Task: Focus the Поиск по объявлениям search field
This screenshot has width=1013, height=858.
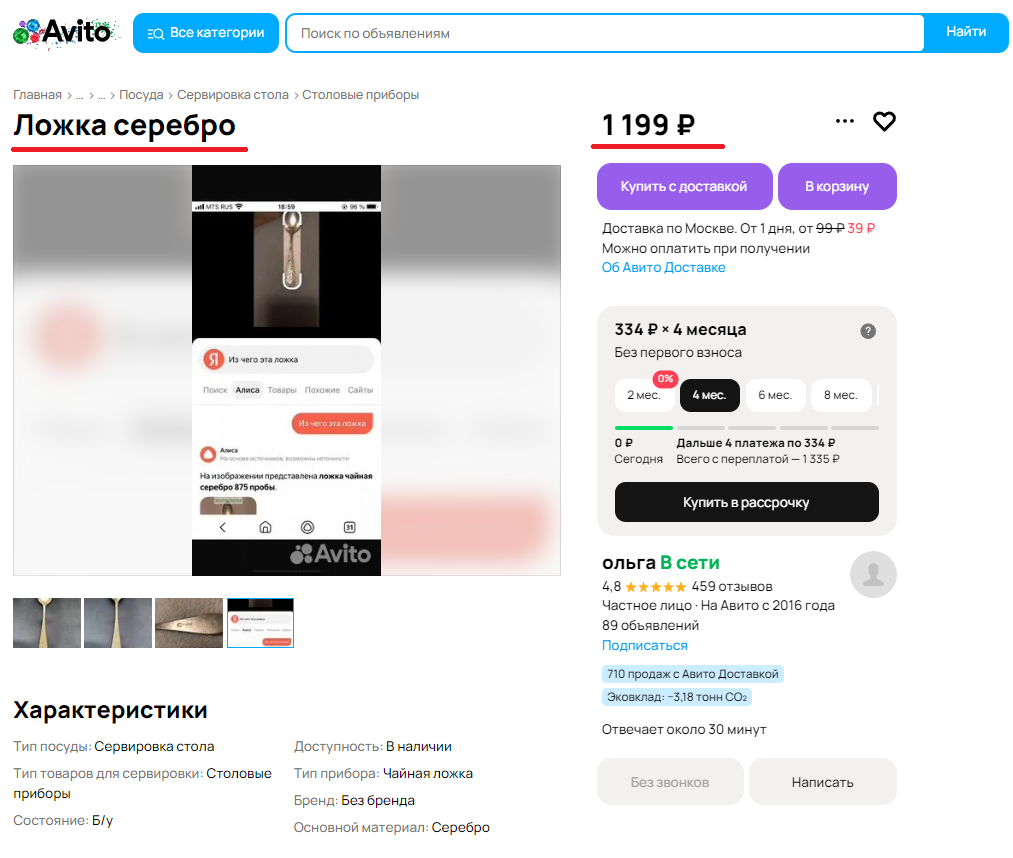Action: tap(605, 33)
